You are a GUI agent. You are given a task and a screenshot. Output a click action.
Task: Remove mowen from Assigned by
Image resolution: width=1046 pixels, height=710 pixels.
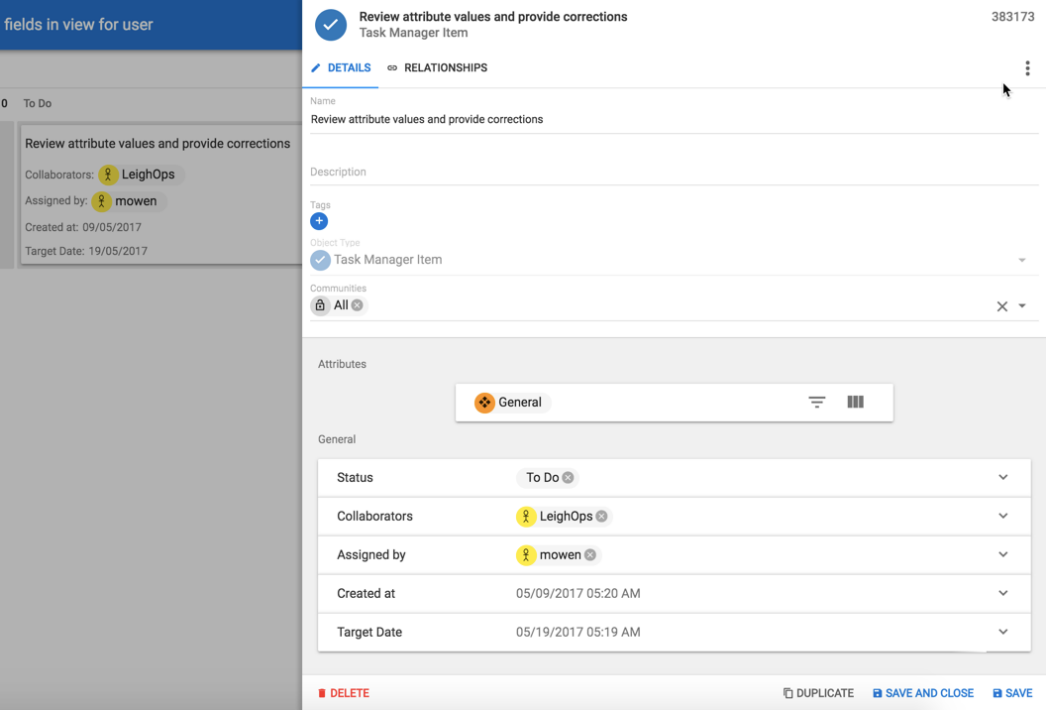point(590,555)
